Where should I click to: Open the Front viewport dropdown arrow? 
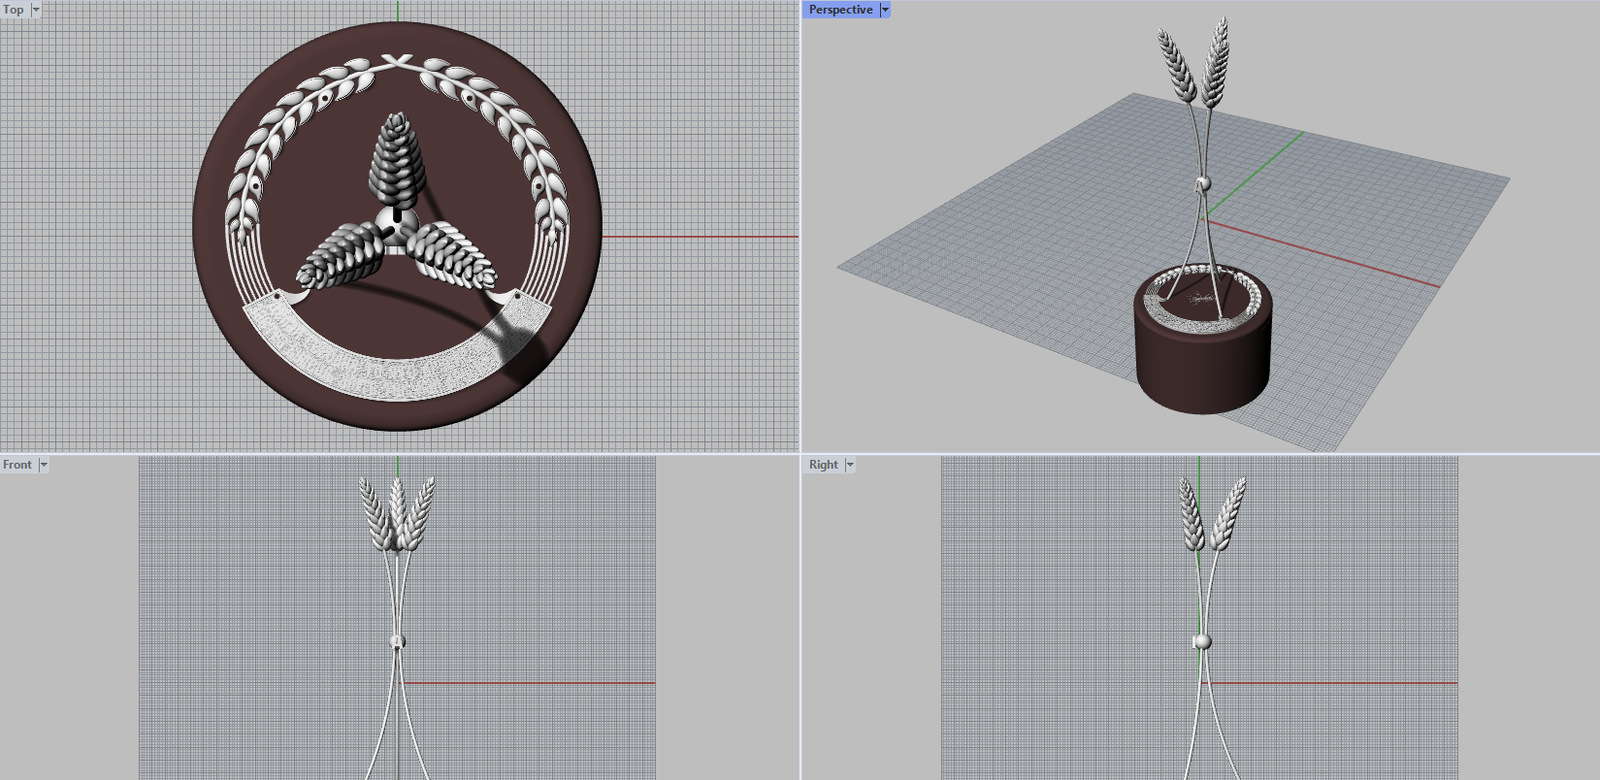click(43, 465)
